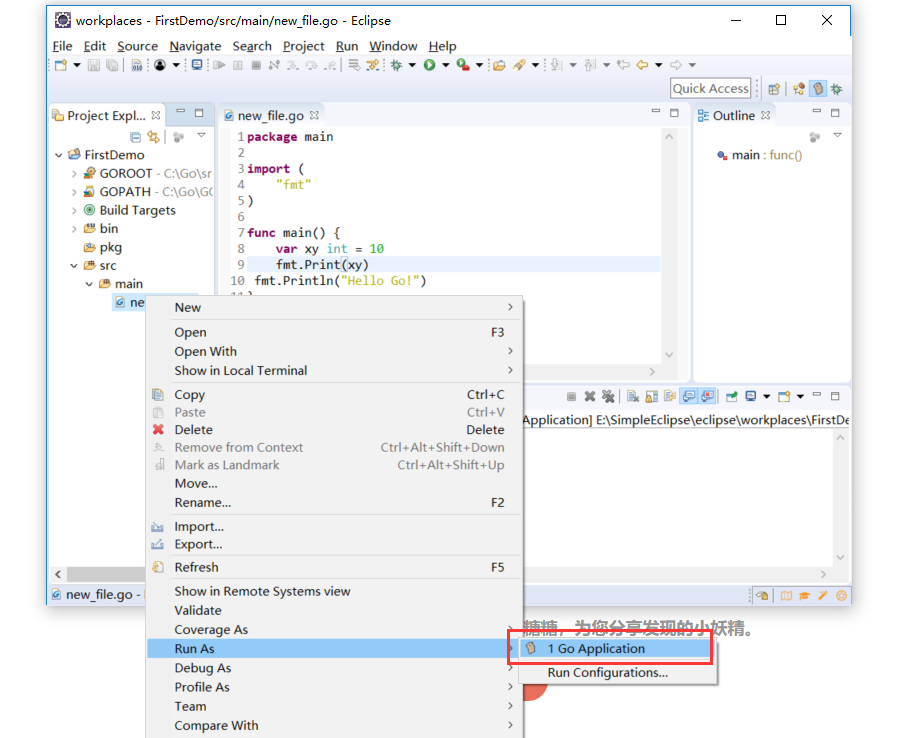Click the editor vertical scrollbar down arrow
Screen dimensions: 910x738
click(x=669, y=355)
